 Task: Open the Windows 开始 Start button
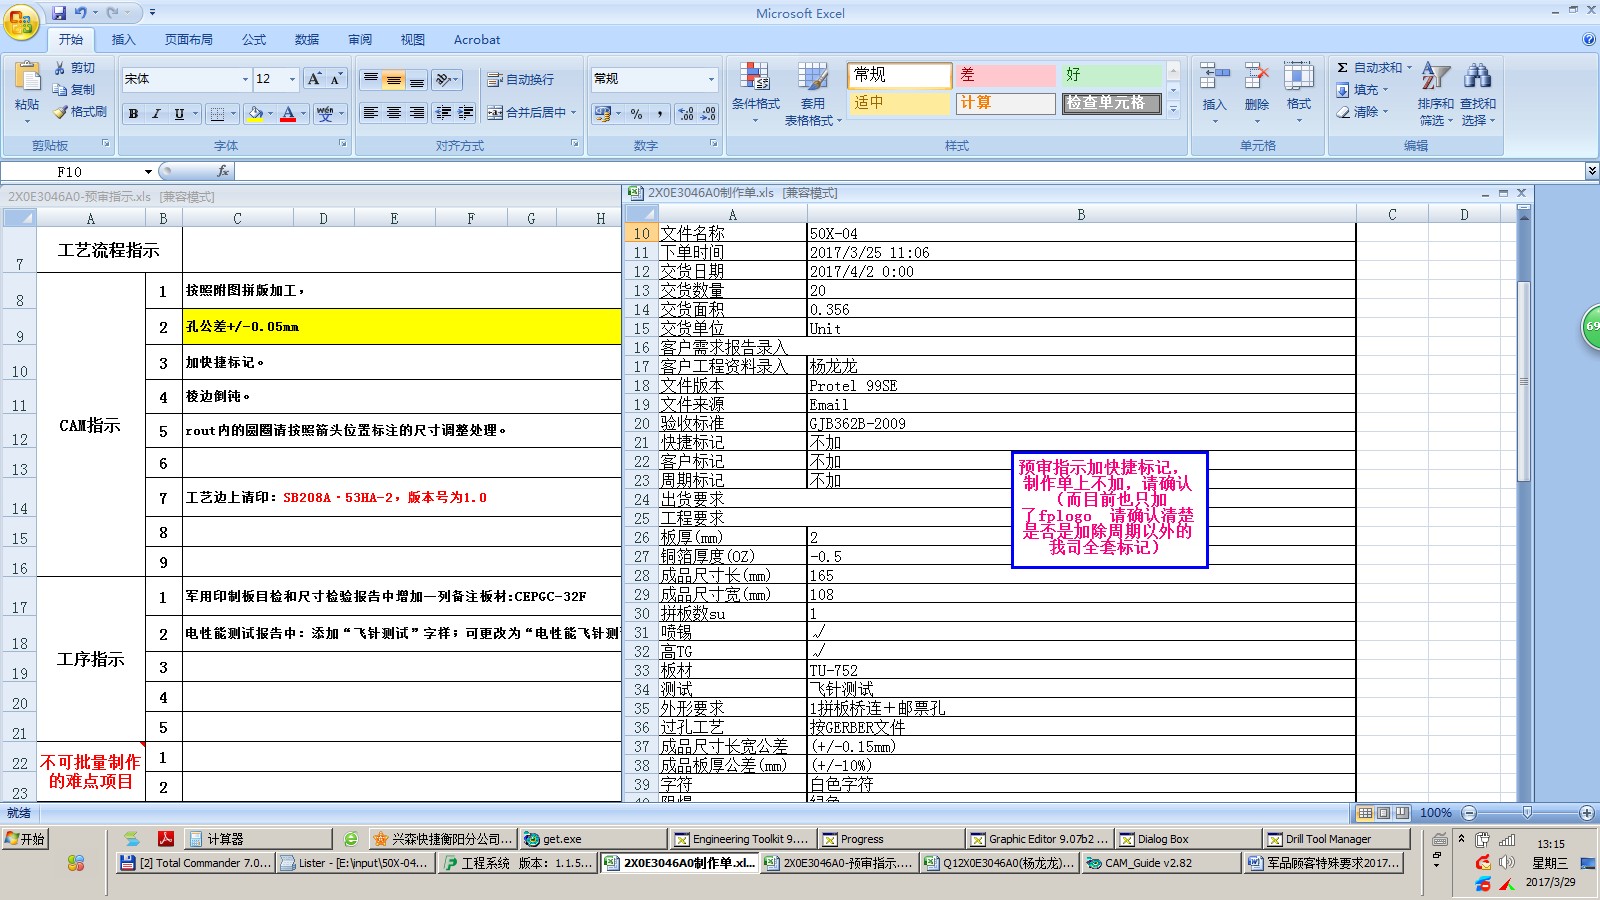25,839
